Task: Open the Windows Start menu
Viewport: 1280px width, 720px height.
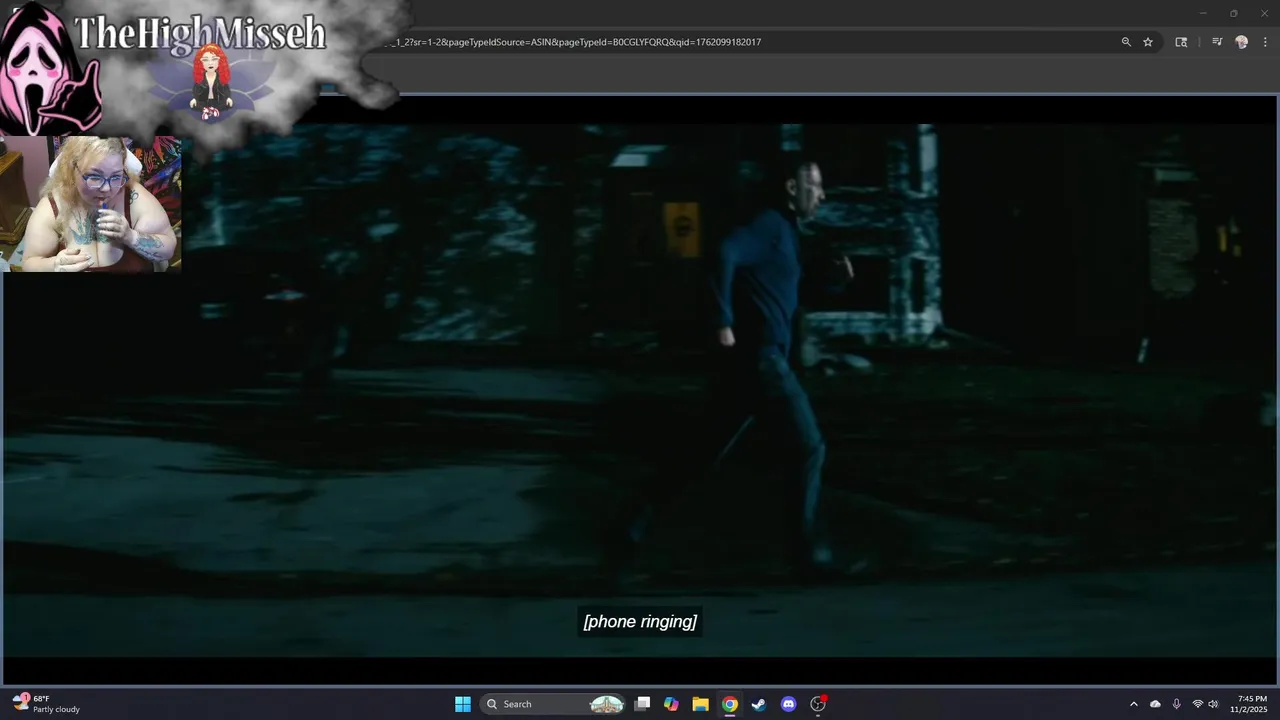Action: pyautogui.click(x=463, y=704)
